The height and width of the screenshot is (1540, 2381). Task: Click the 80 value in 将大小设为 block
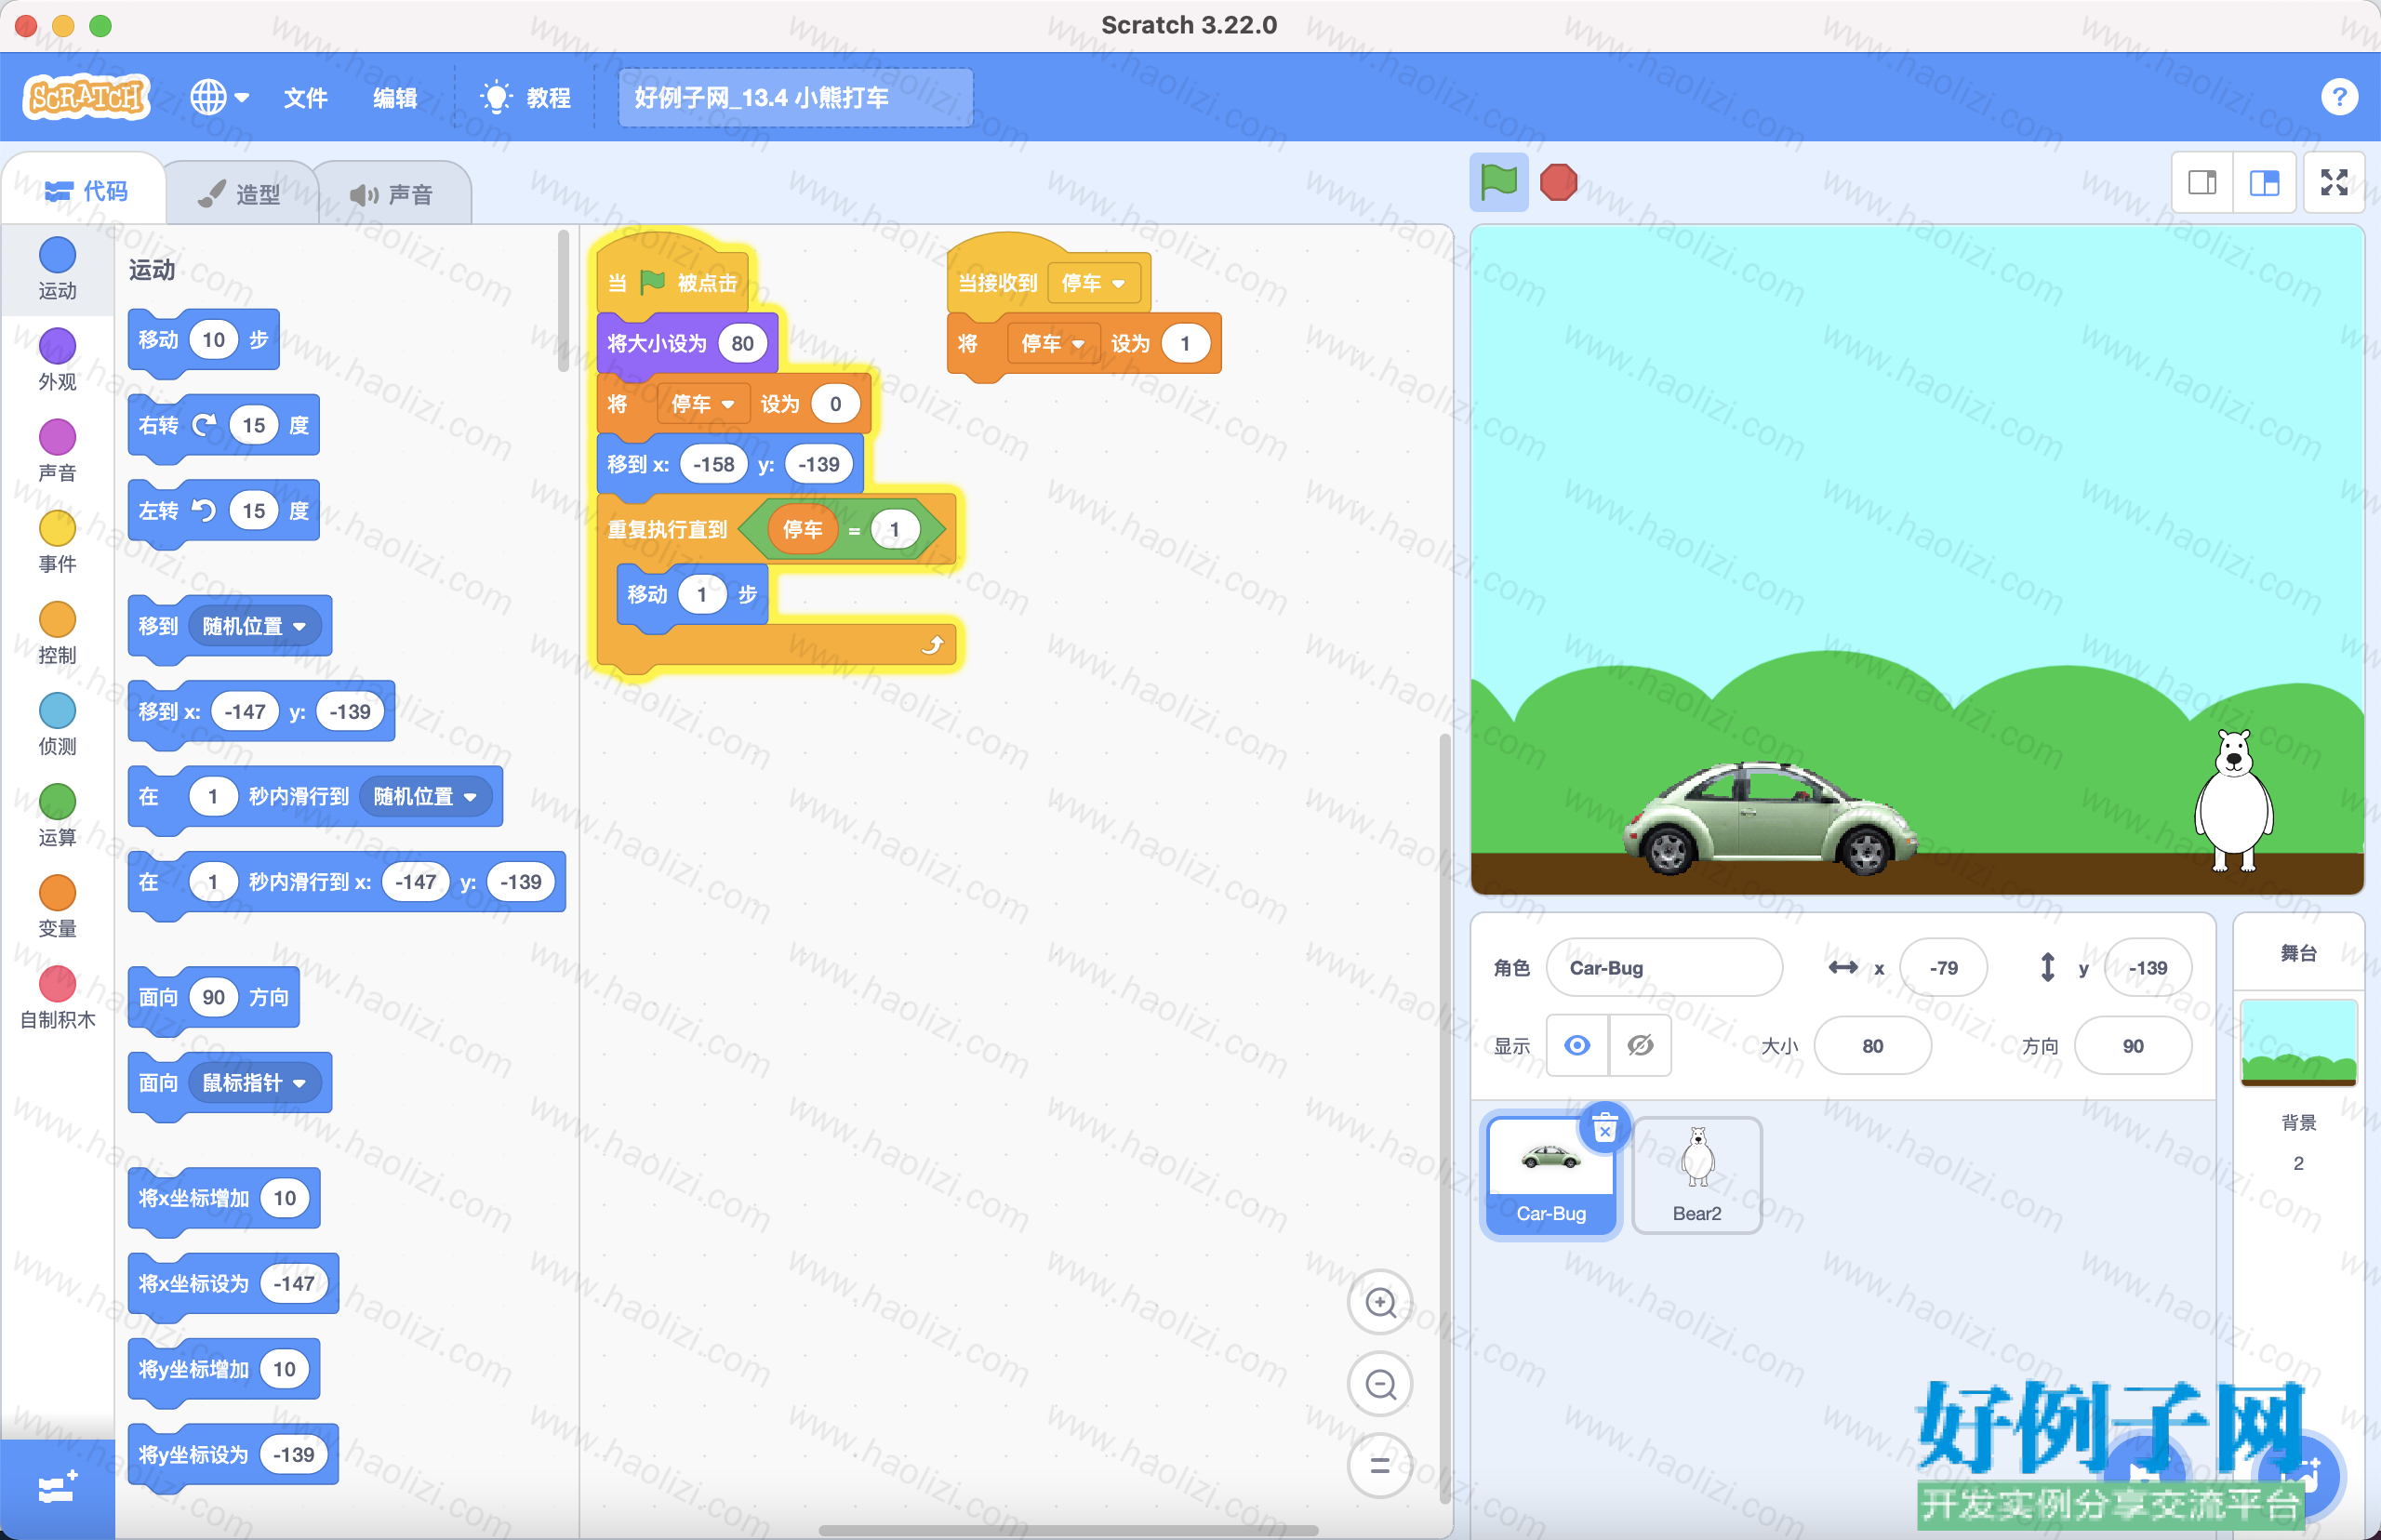click(741, 344)
